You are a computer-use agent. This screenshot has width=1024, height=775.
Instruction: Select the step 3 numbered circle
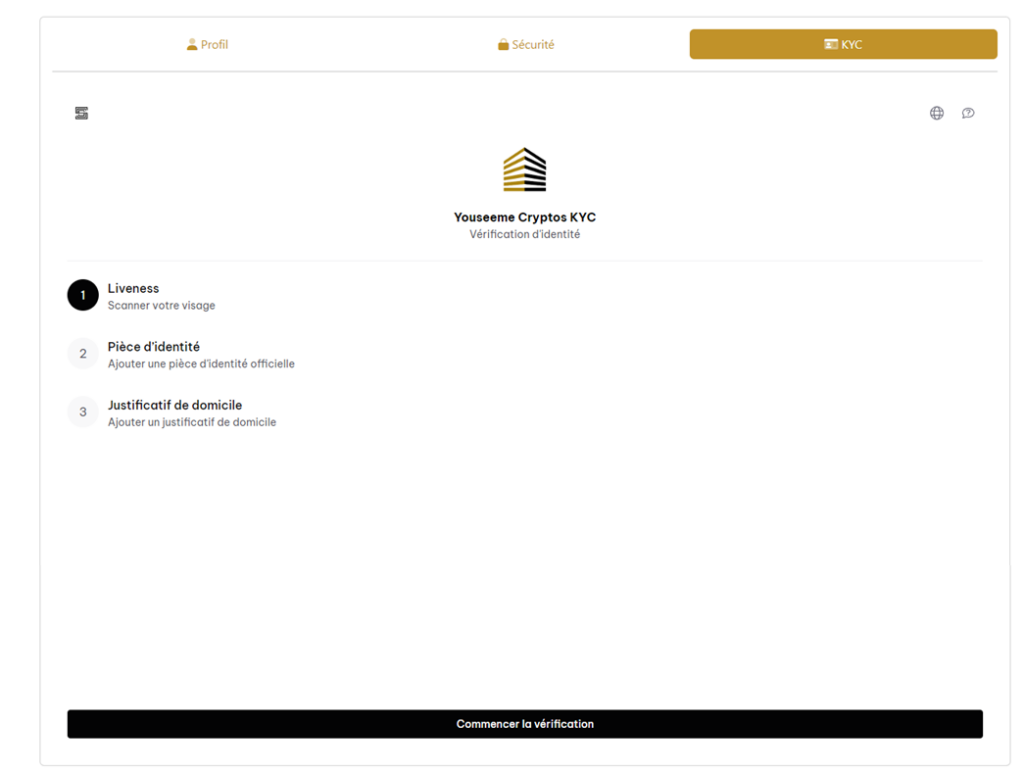tap(83, 412)
